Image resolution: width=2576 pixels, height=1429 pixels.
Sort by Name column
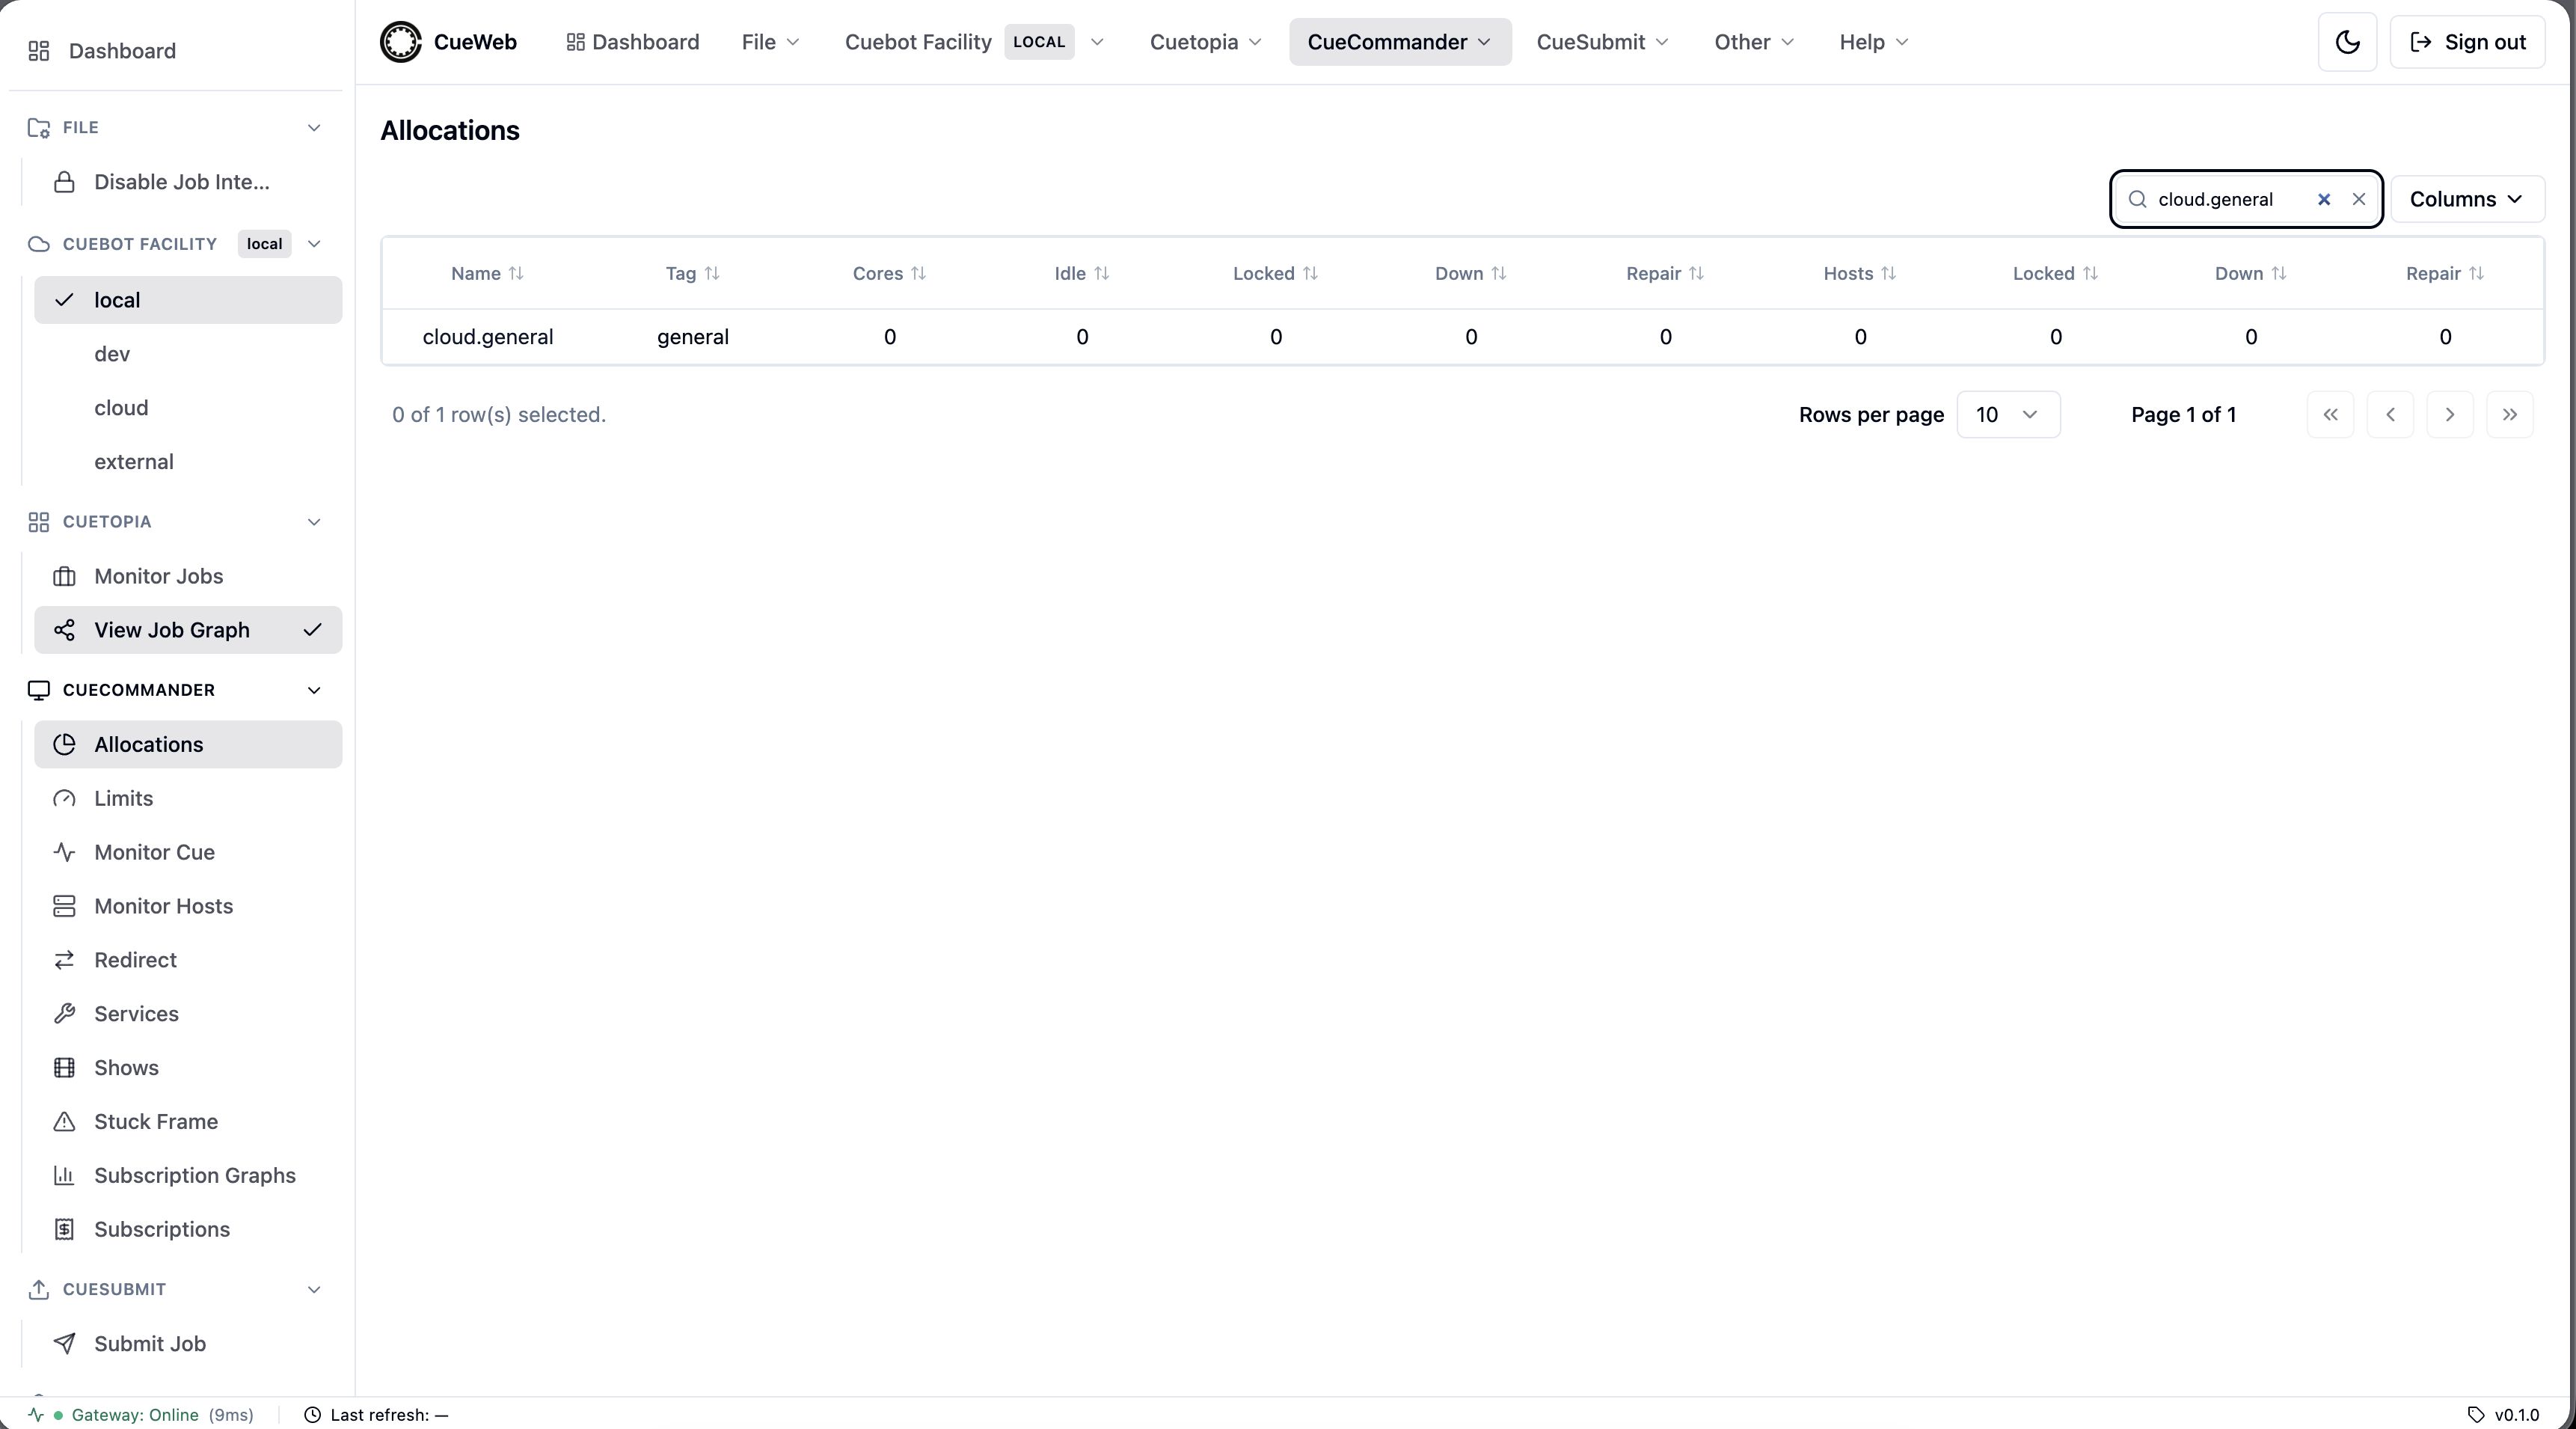pyautogui.click(x=487, y=274)
